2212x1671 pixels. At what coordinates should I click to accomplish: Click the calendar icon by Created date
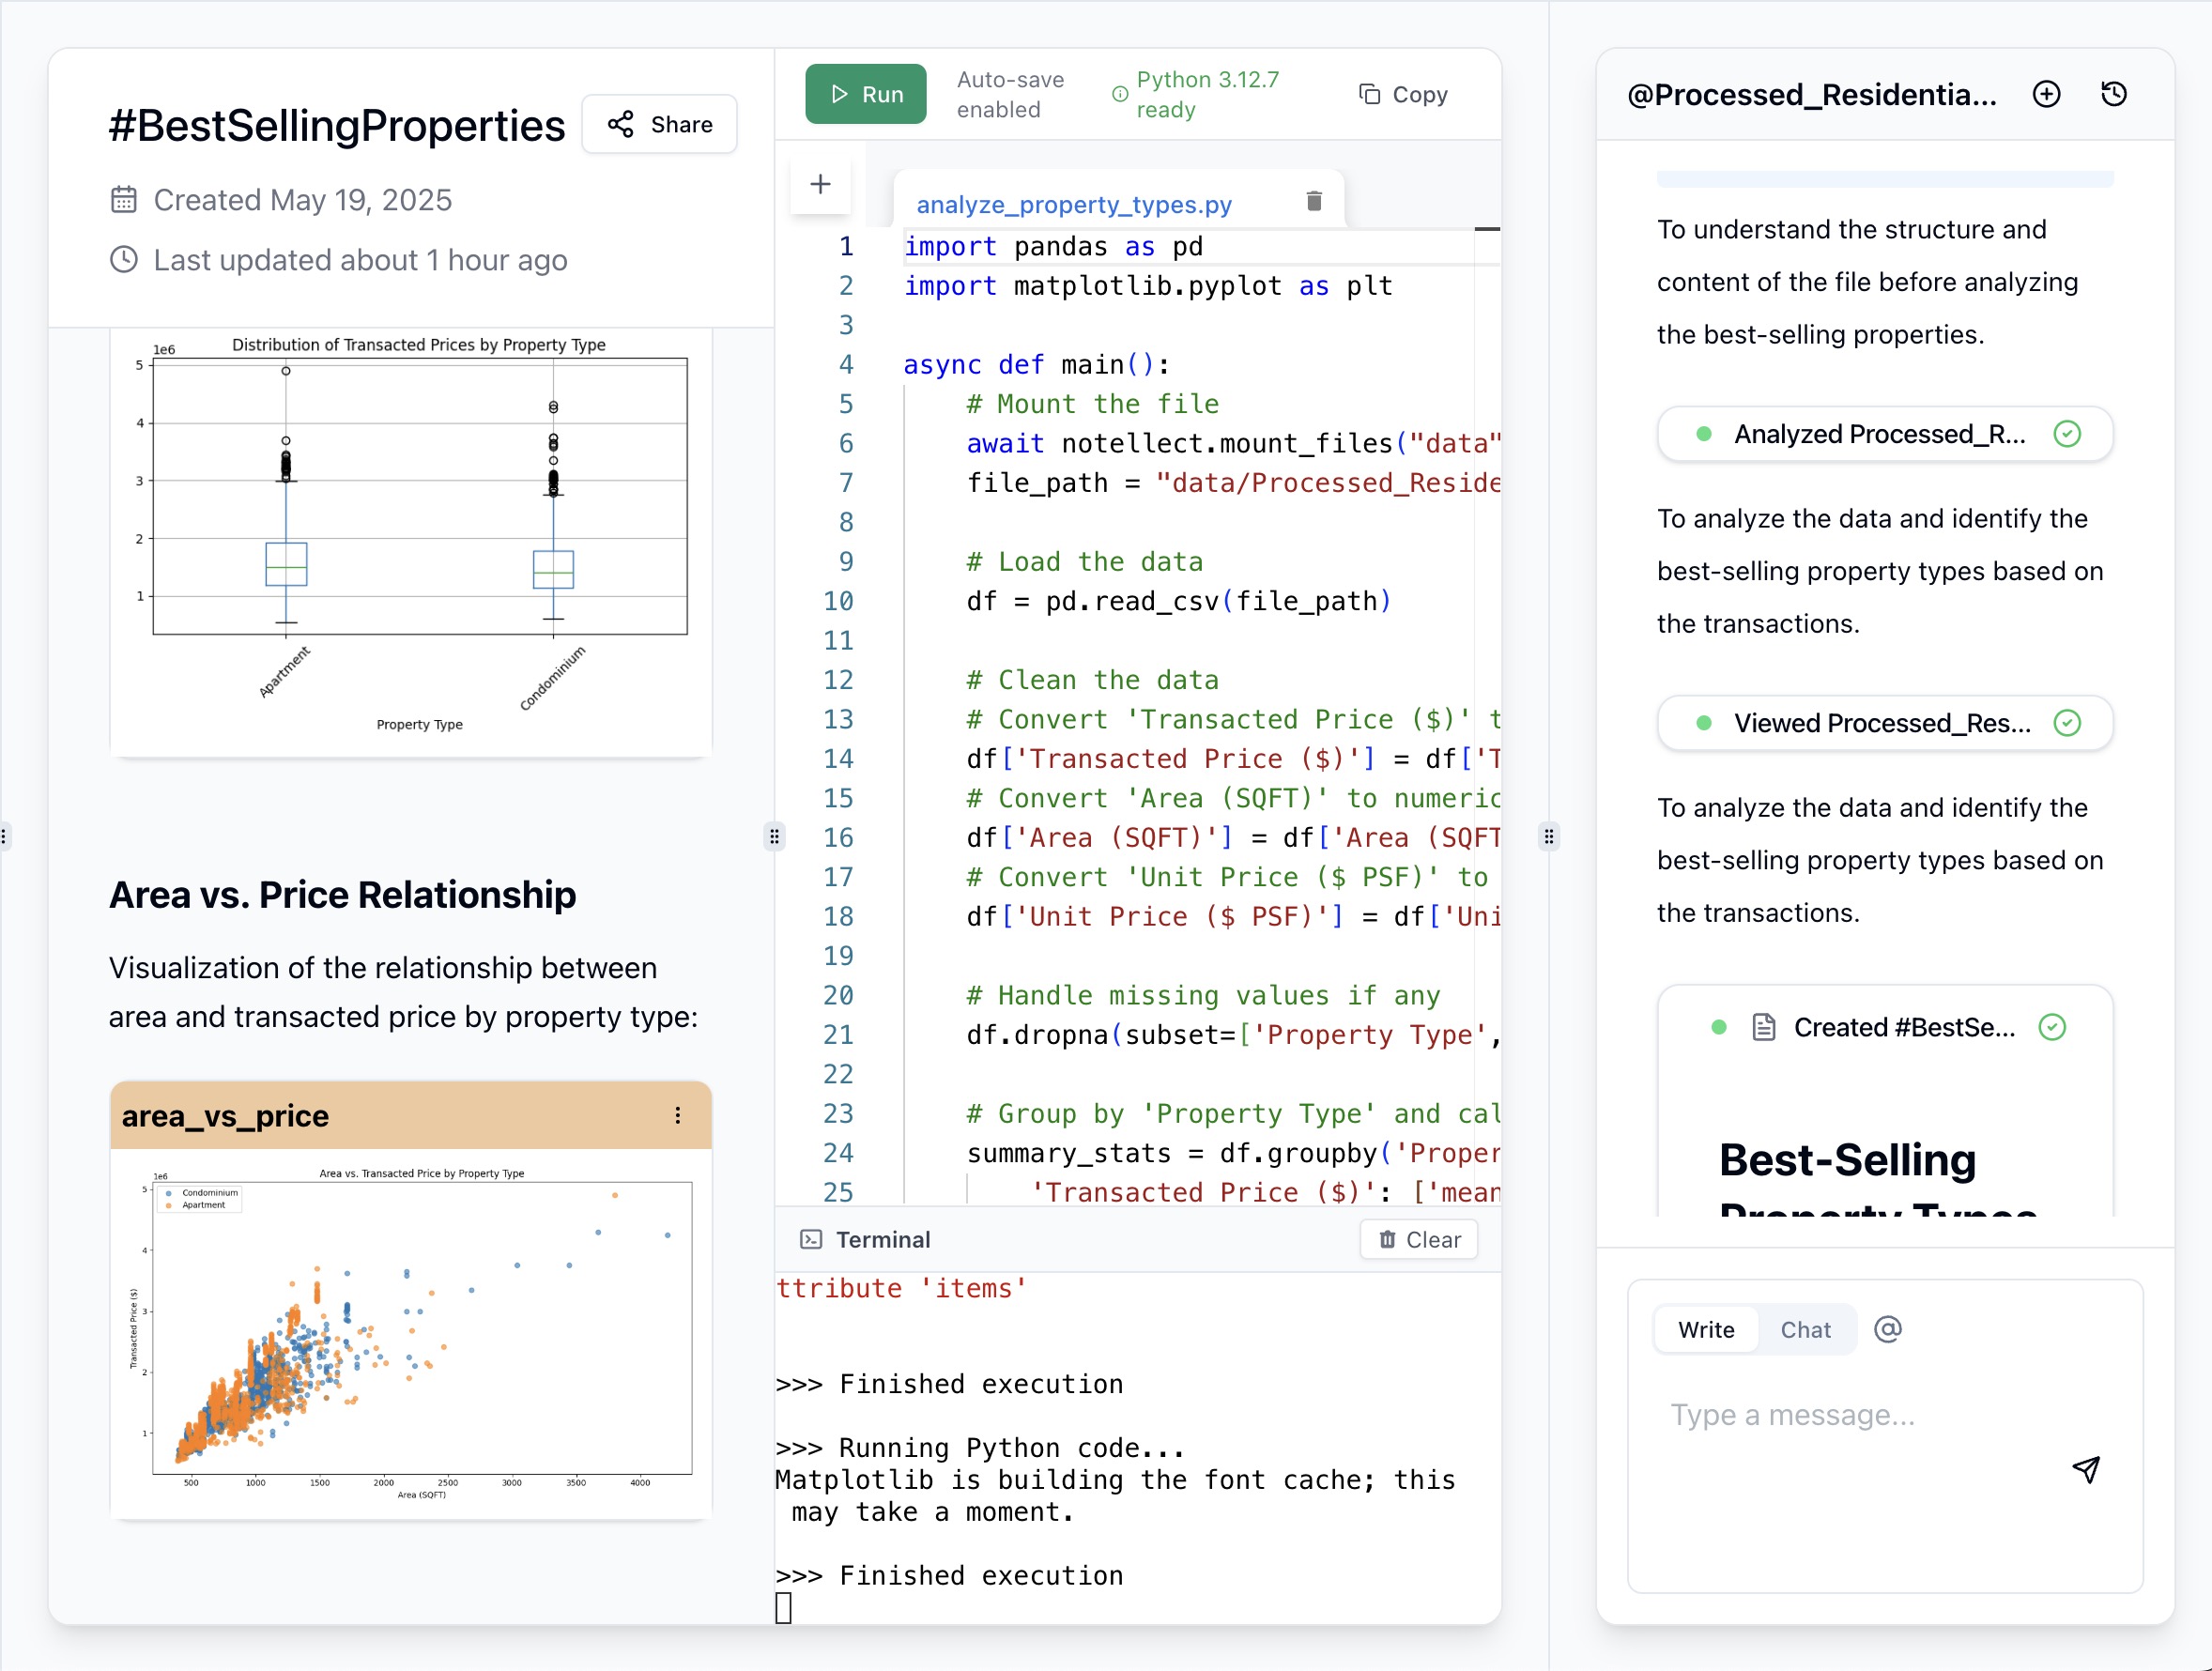click(x=123, y=199)
